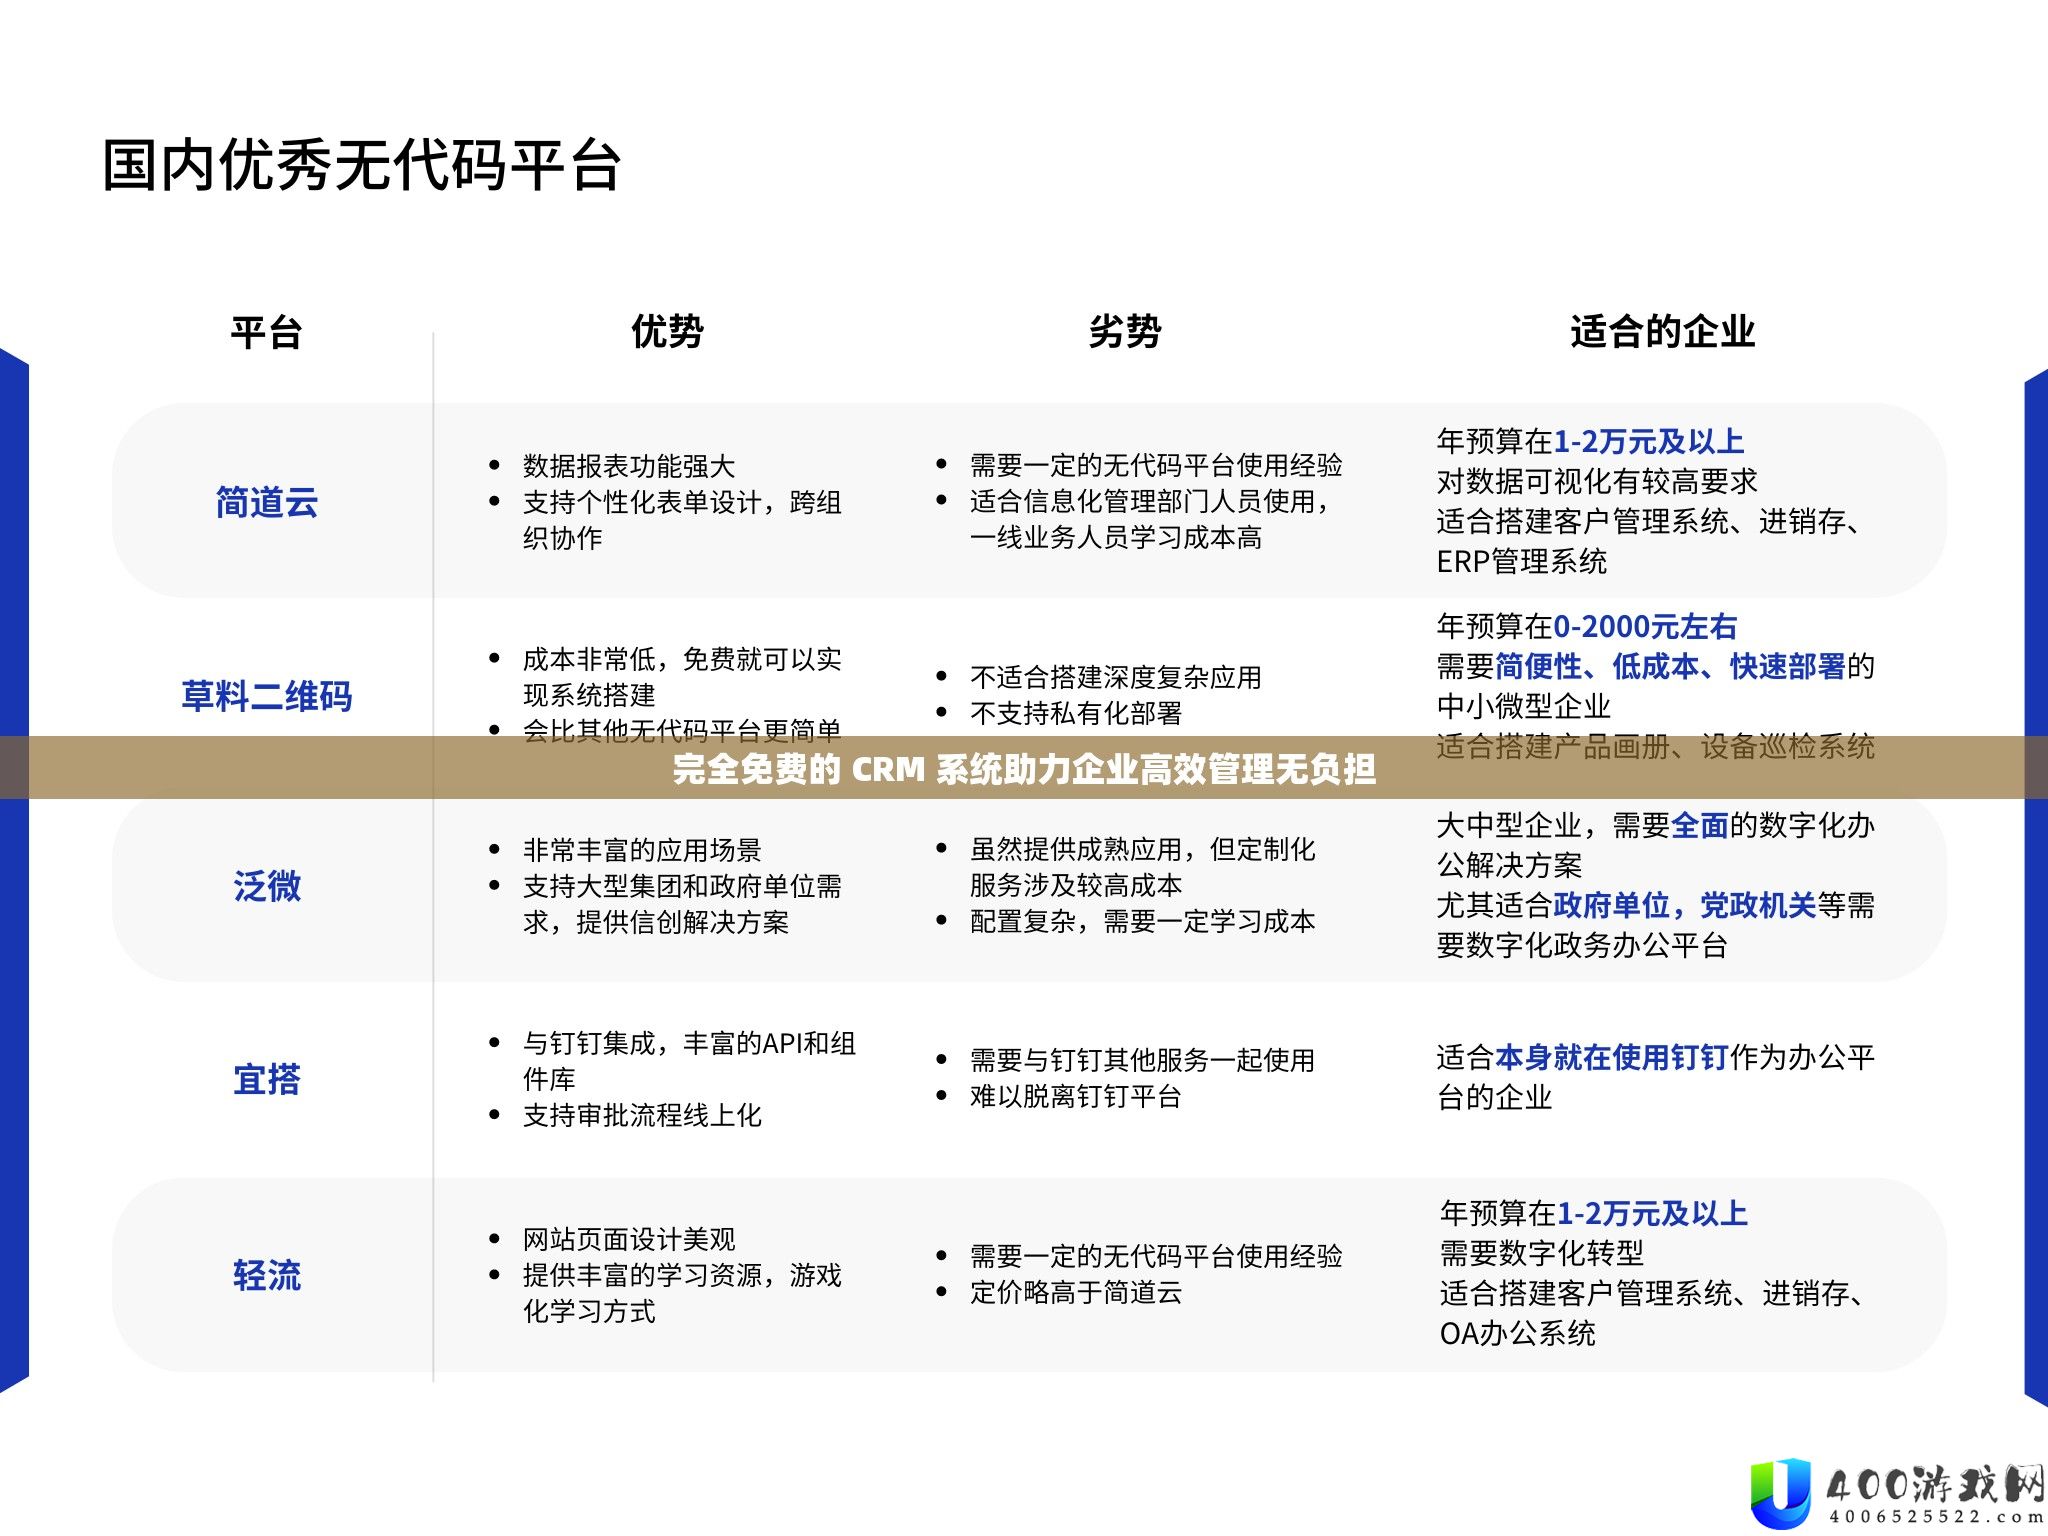Select the platform name '草料二维码'
The width and height of the screenshot is (2048, 1536).
(267, 696)
